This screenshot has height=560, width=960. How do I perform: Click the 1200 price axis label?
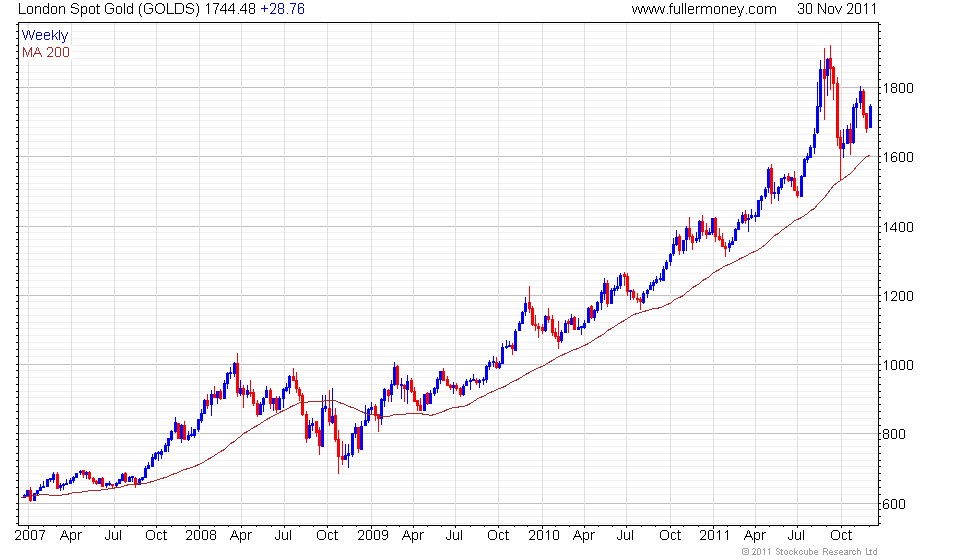tap(898, 296)
